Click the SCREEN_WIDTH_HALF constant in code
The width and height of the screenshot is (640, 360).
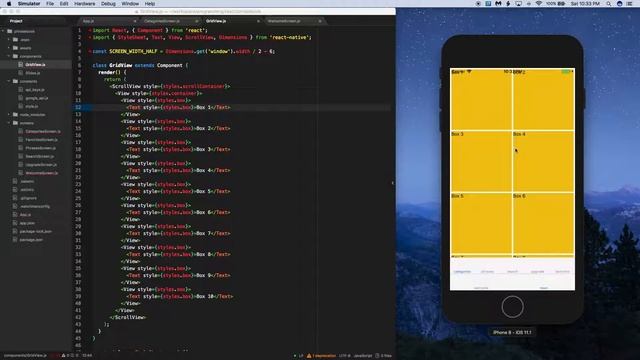[133, 51]
